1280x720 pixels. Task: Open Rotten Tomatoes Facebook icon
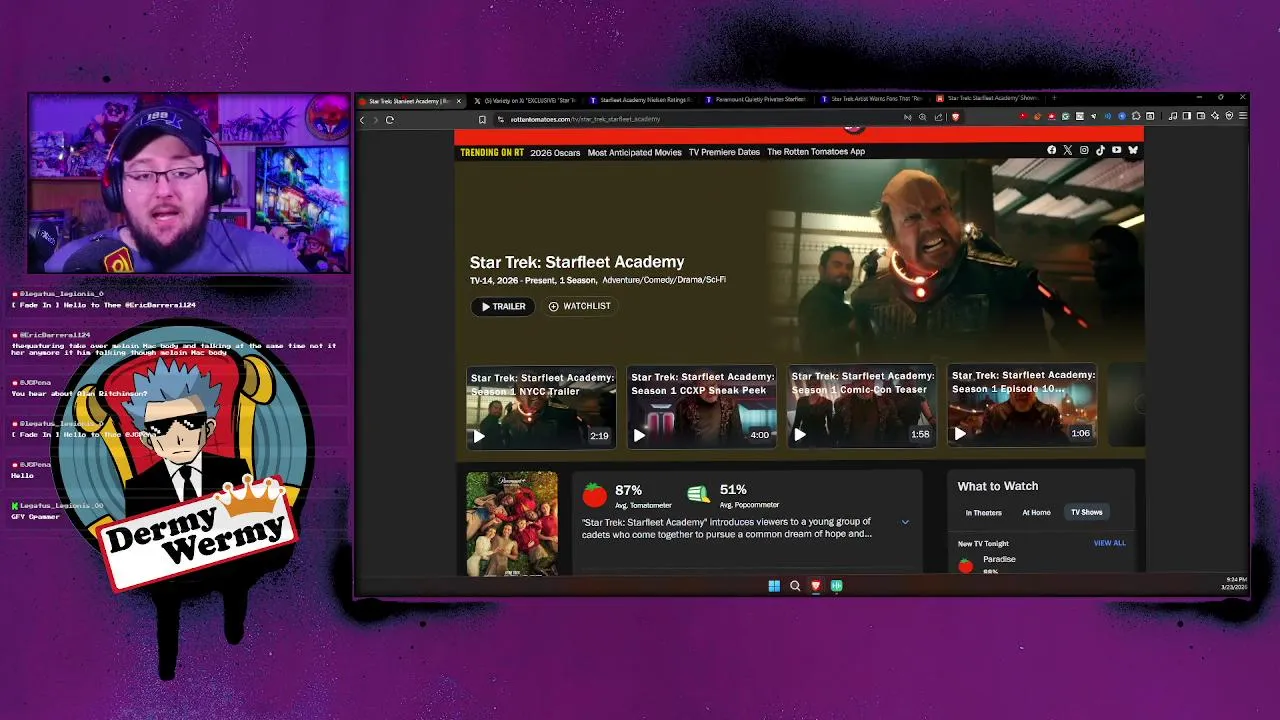point(1051,150)
